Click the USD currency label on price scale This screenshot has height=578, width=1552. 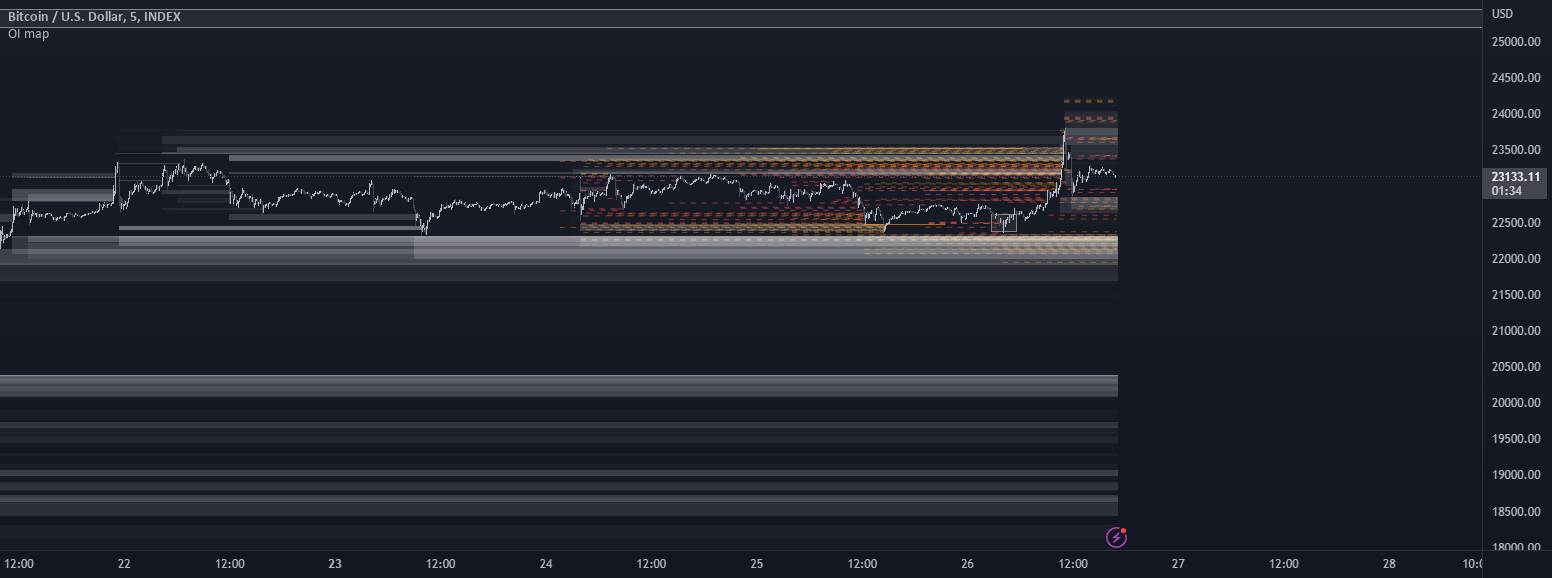click(x=1500, y=14)
